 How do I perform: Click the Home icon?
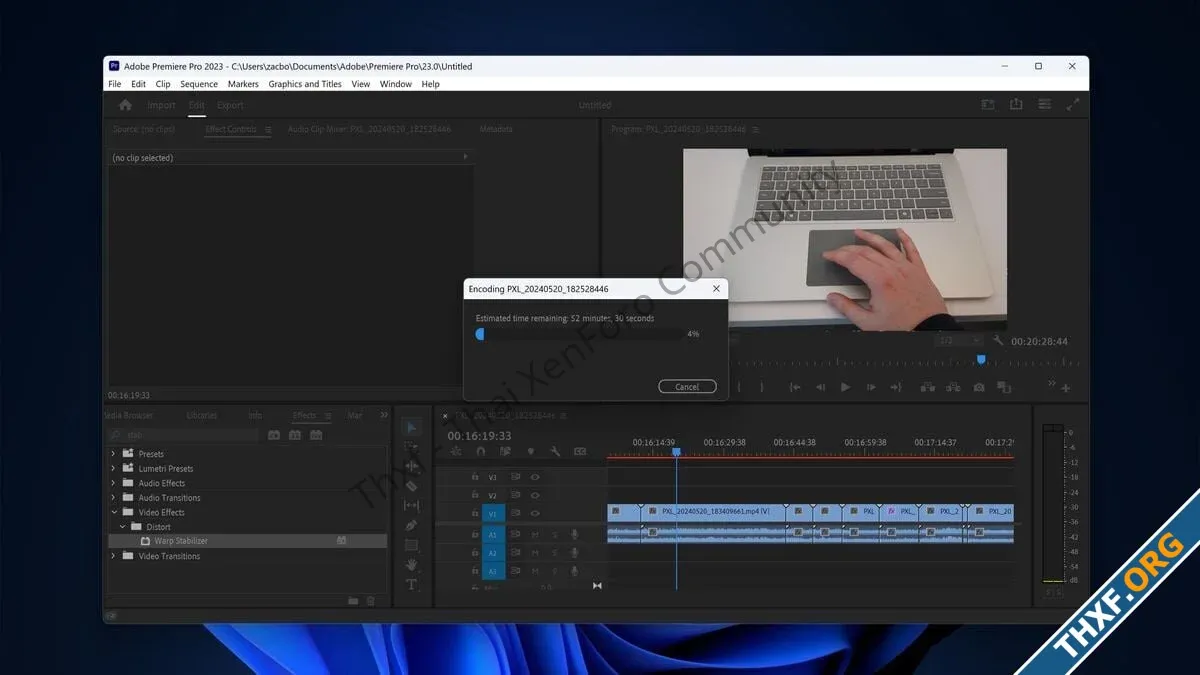point(125,105)
